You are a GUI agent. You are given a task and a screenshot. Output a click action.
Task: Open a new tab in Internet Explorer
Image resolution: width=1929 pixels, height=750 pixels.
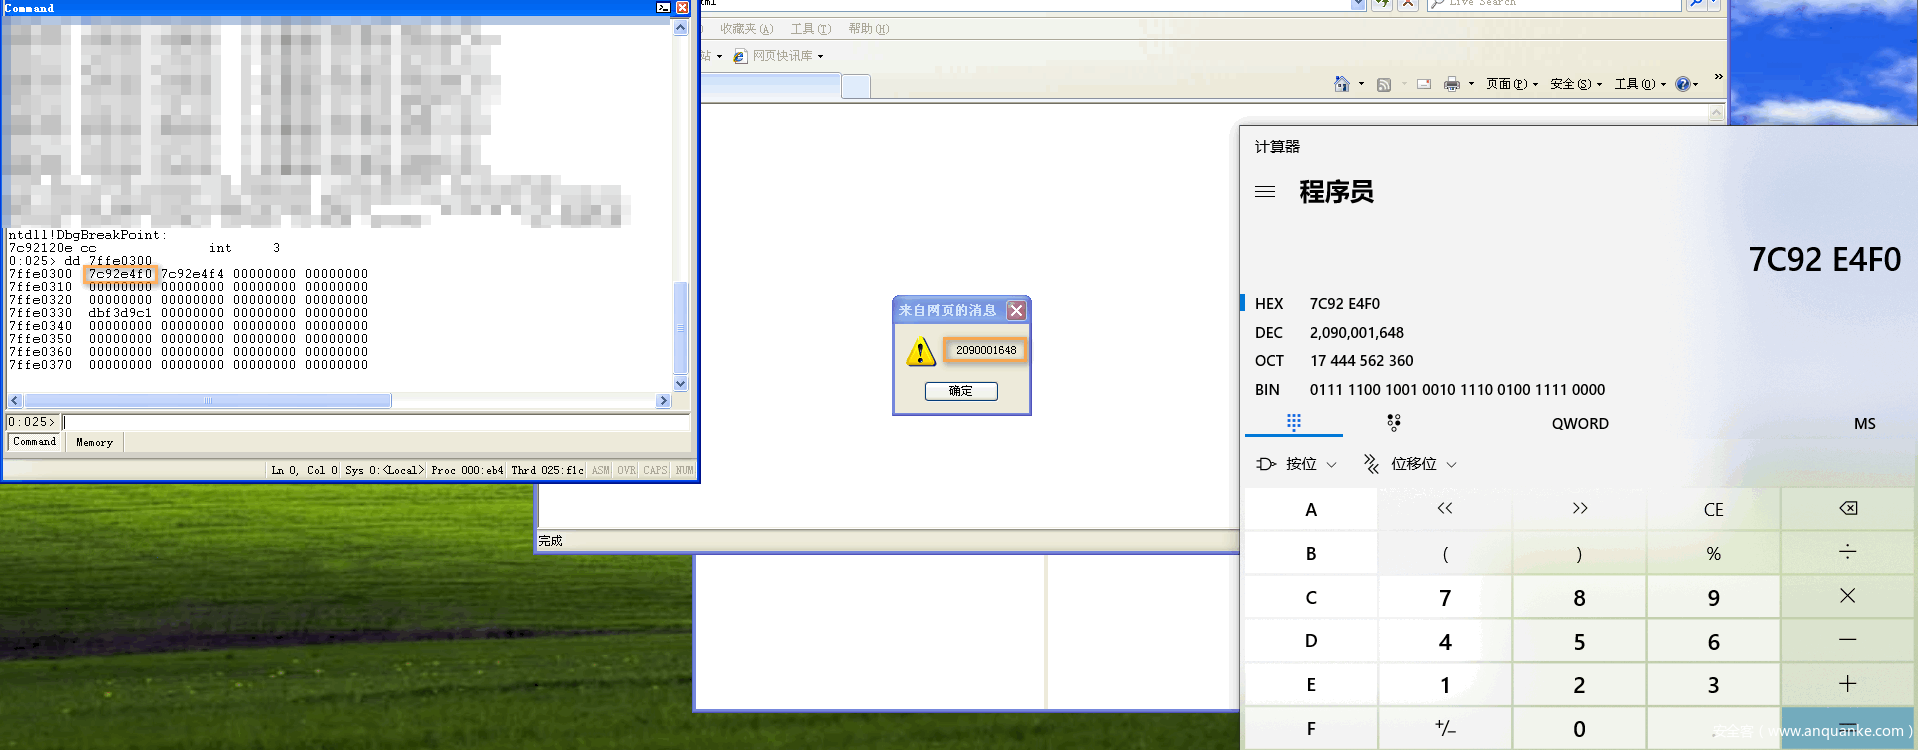pos(855,87)
